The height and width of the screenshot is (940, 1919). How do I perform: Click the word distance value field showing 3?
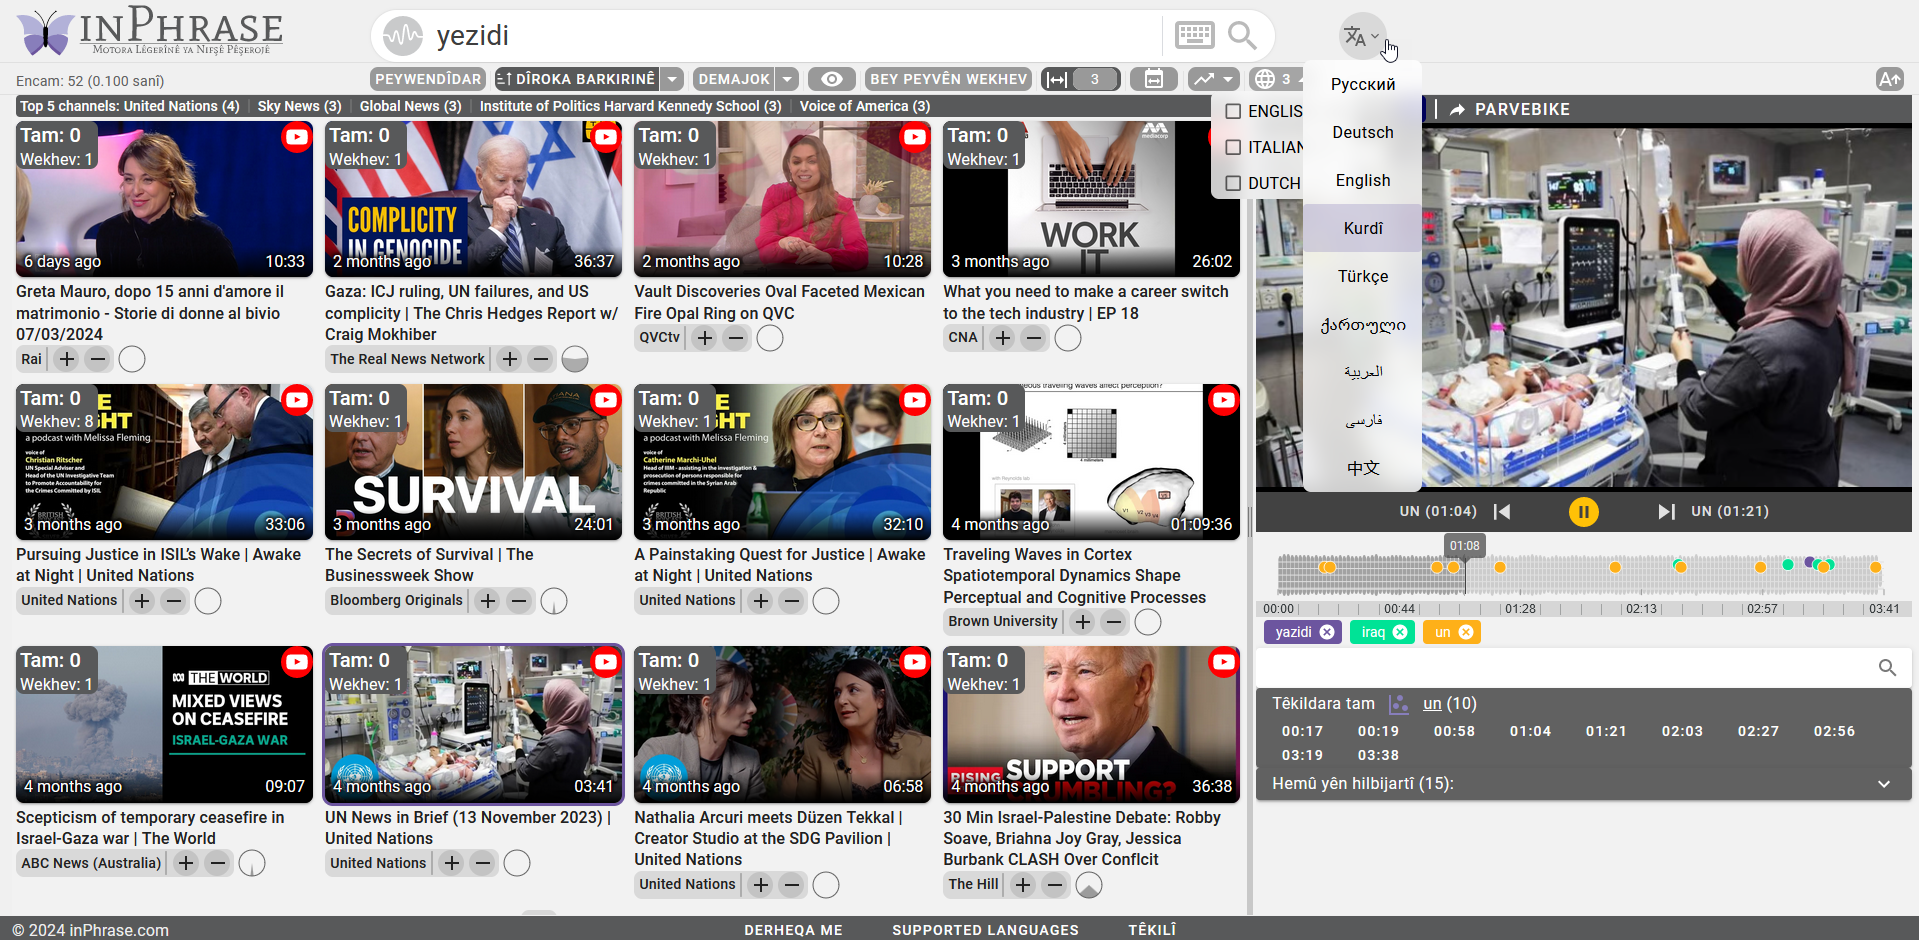click(1095, 79)
